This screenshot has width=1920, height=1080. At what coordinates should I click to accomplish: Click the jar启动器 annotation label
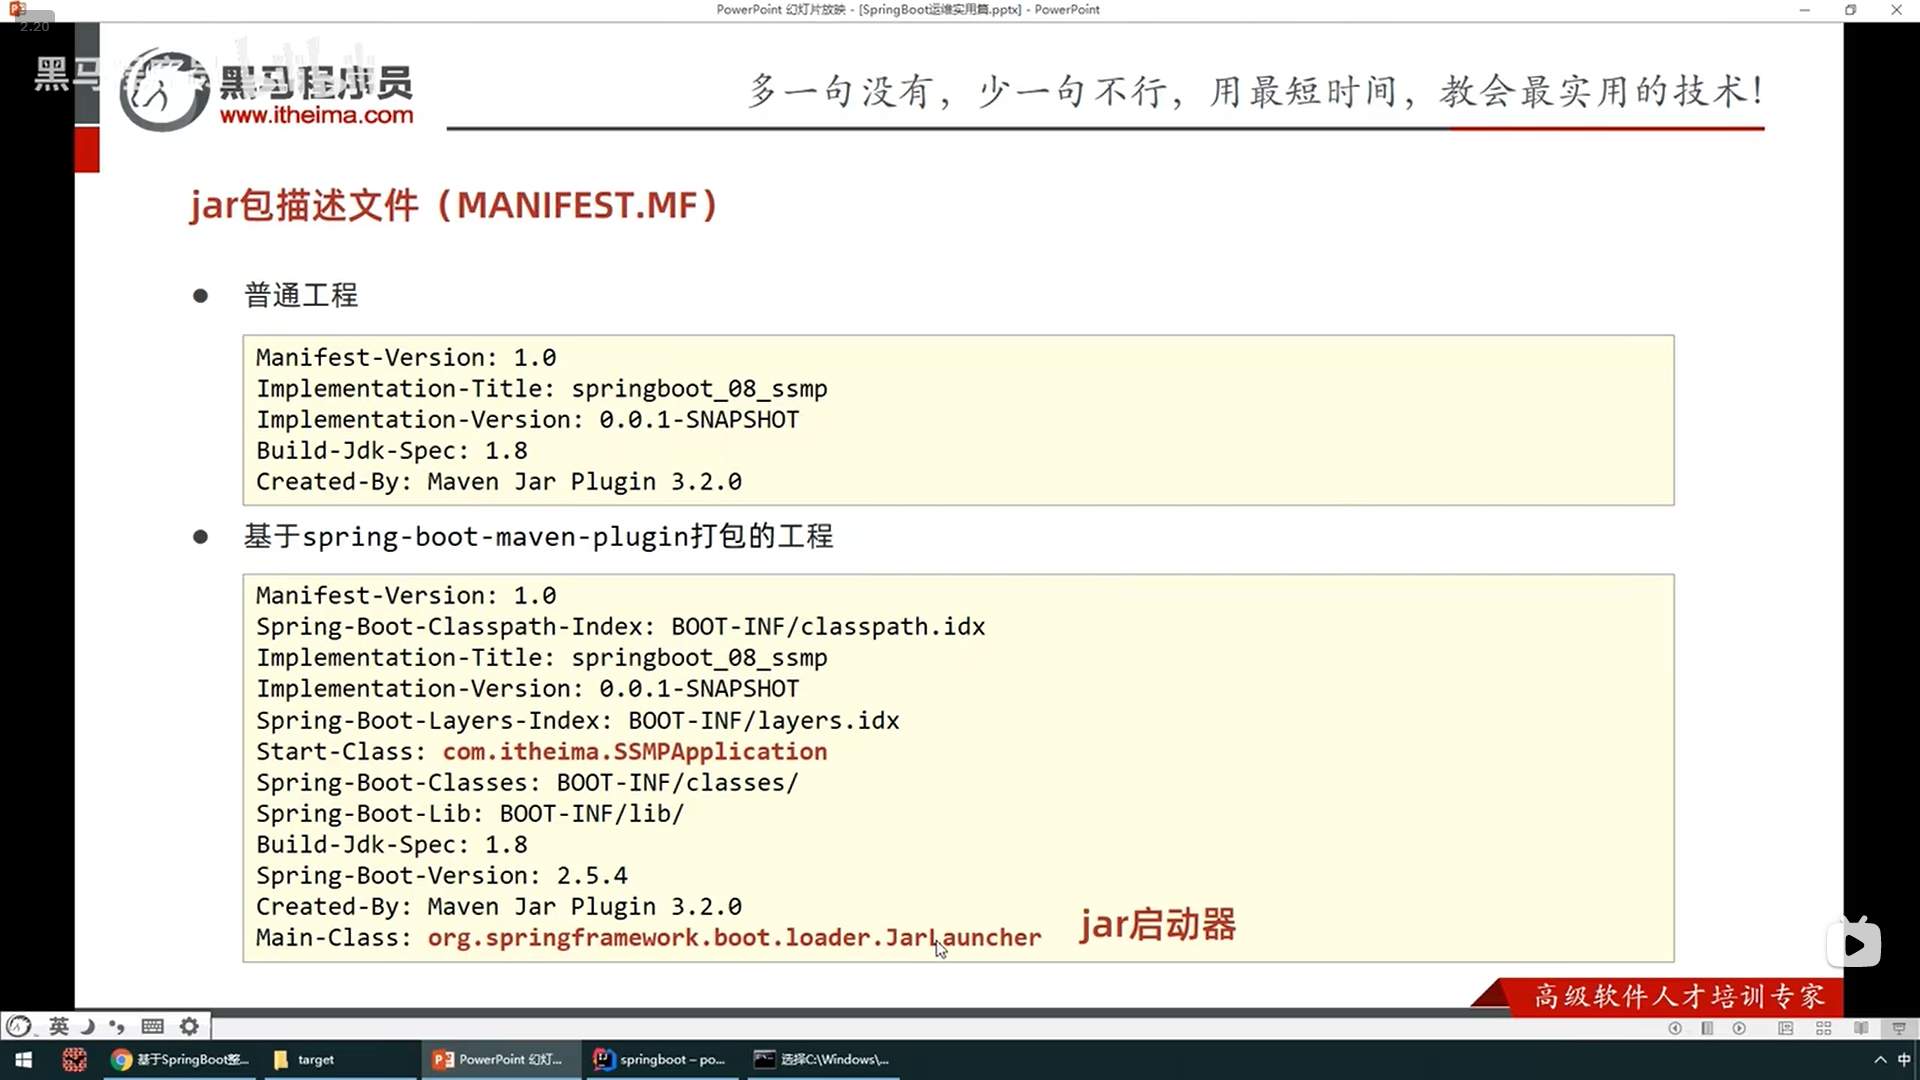[x=1157, y=924]
